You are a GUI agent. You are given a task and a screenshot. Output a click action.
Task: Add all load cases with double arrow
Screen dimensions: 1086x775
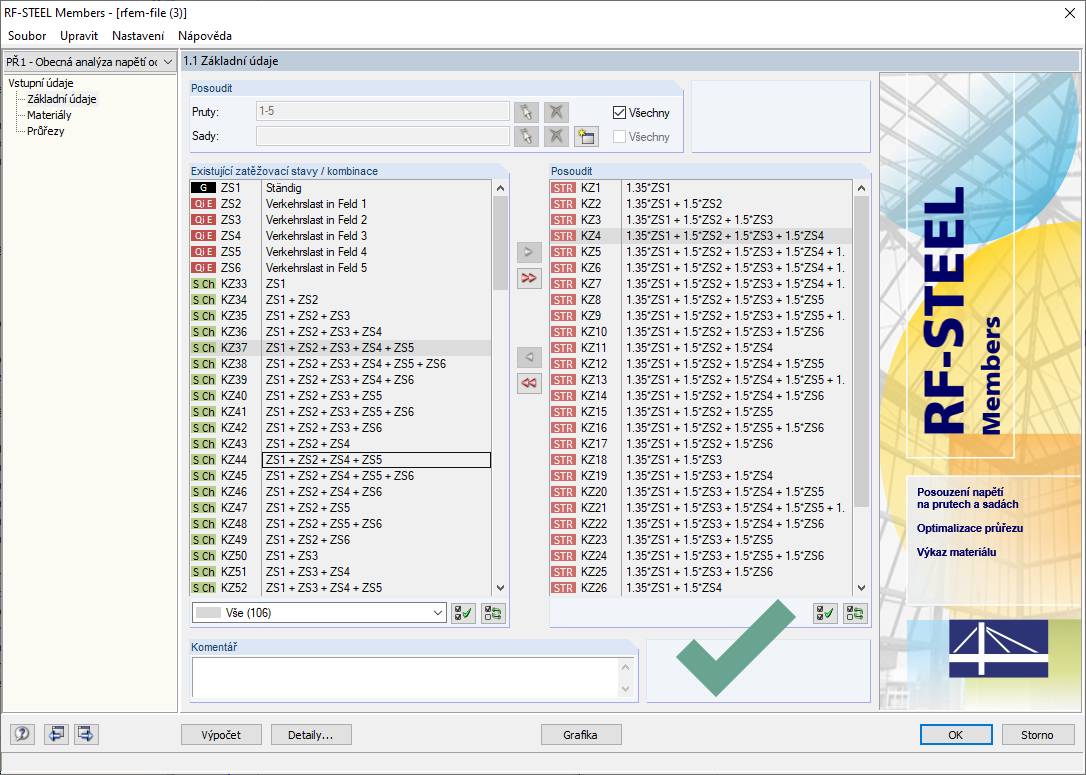click(529, 278)
